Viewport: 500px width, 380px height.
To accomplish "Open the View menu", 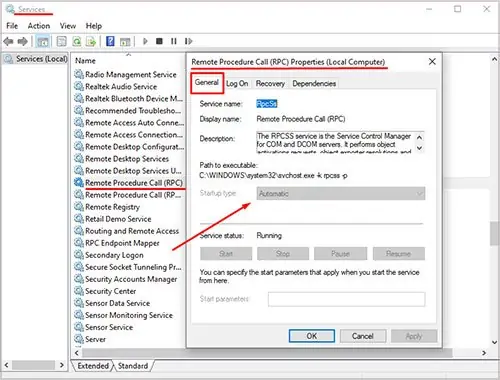I will coord(68,26).
